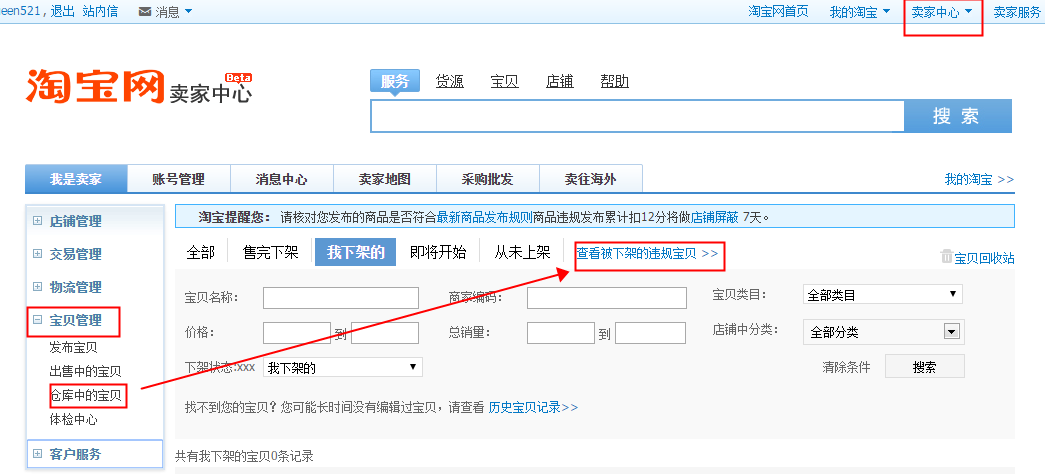The height and width of the screenshot is (474, 1045).
Task: Open 发布宝贝 in sidebar
Action: click(73, 347)
